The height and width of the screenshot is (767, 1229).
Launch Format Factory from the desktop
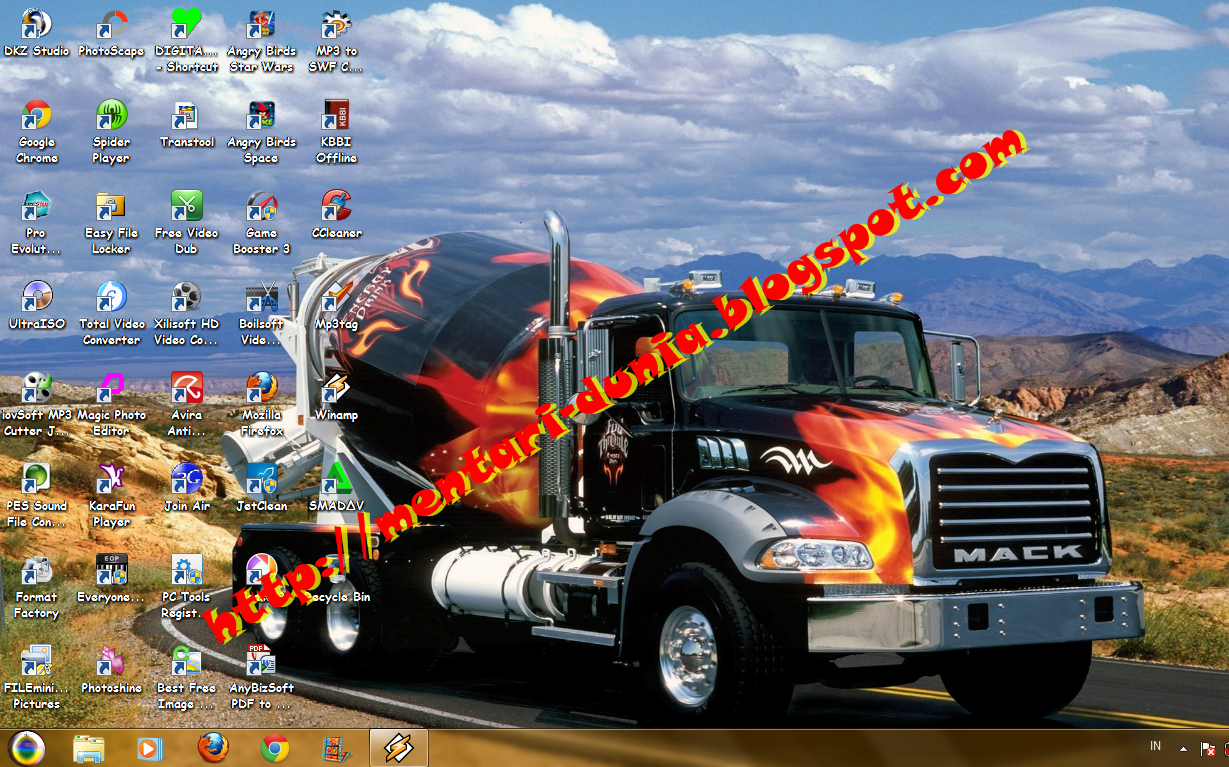[x=37, y=586]
